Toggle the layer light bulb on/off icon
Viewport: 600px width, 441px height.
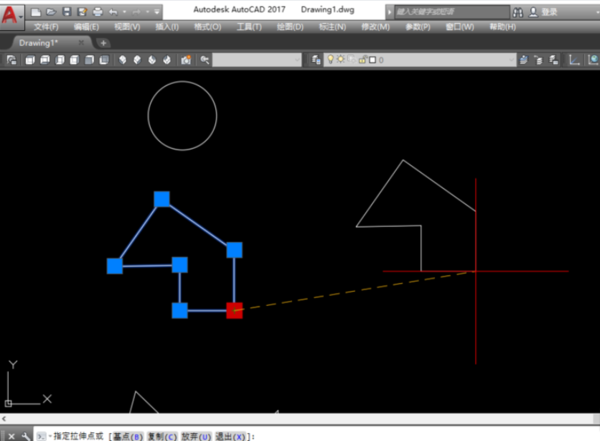click(x=331, y=60)
